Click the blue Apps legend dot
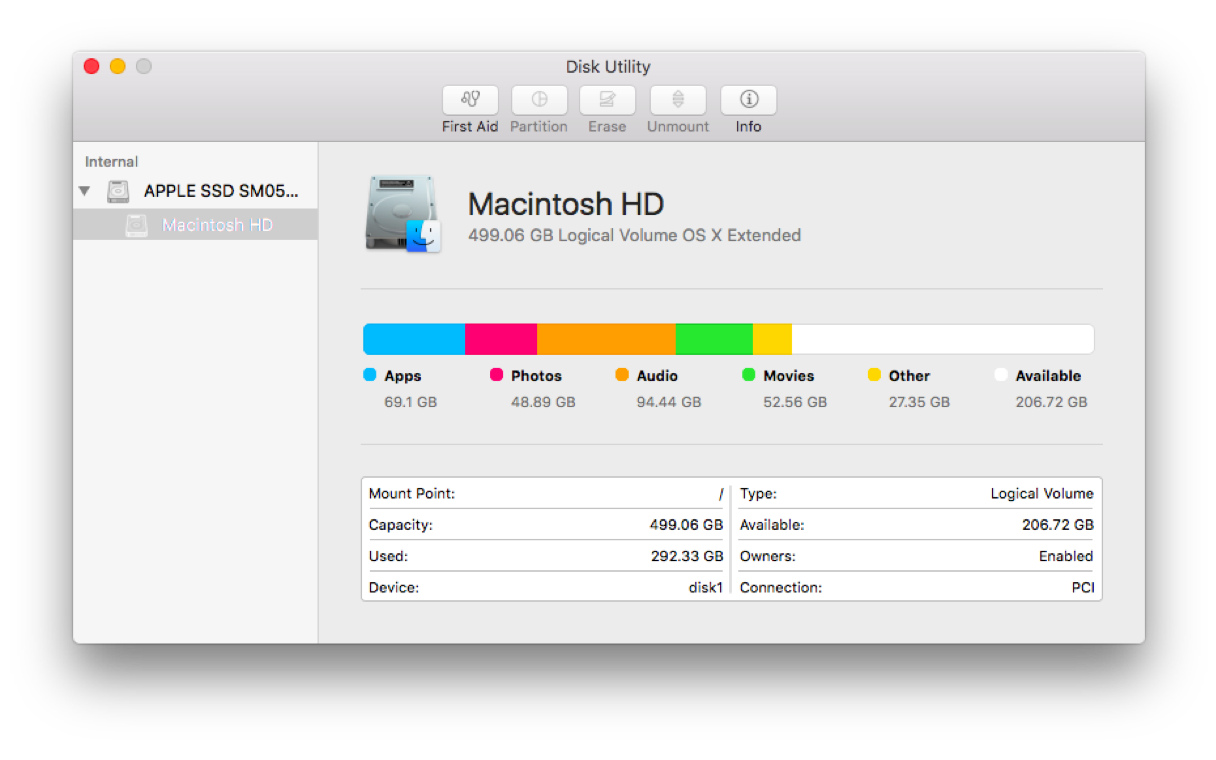The width and height of the screenshot is (1216, 760). point(370,375)
